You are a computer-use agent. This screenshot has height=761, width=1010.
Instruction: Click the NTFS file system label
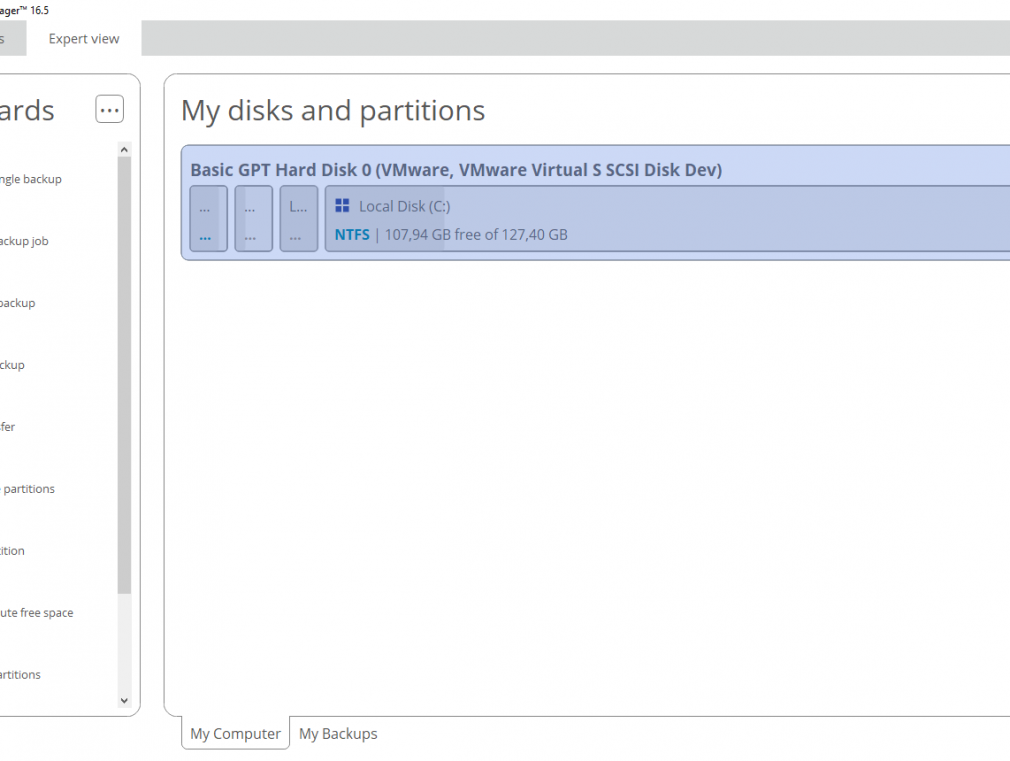[352, 235]
